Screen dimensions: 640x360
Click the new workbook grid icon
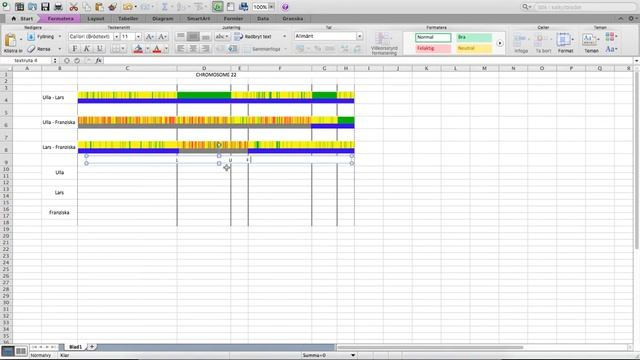click(x=19, y=7)
